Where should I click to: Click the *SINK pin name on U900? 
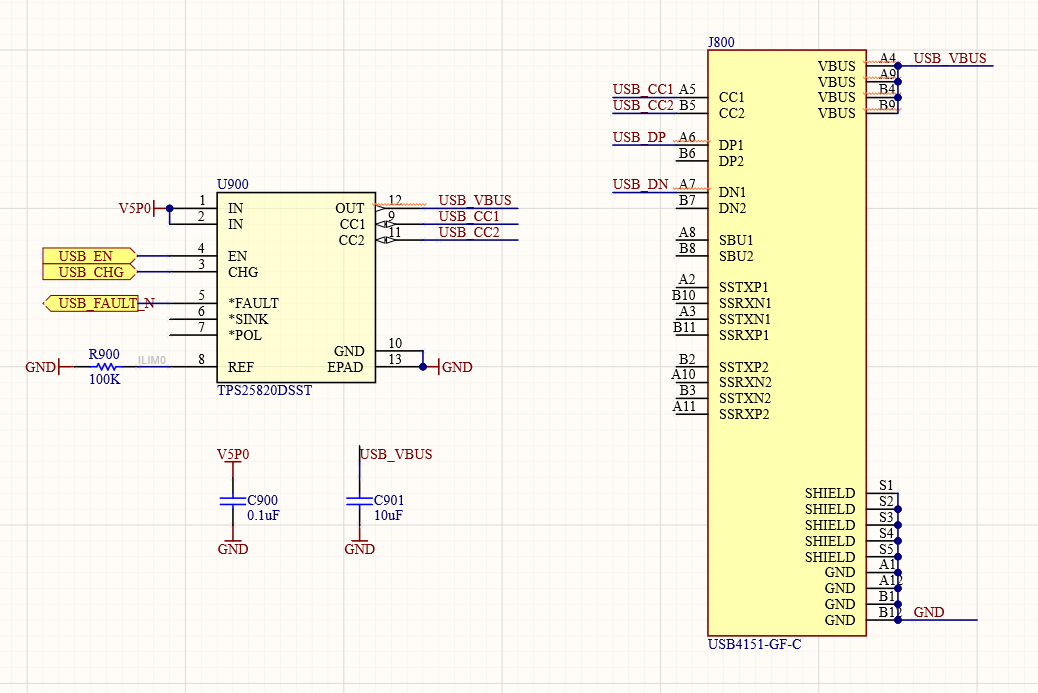(x=248, y=319)
